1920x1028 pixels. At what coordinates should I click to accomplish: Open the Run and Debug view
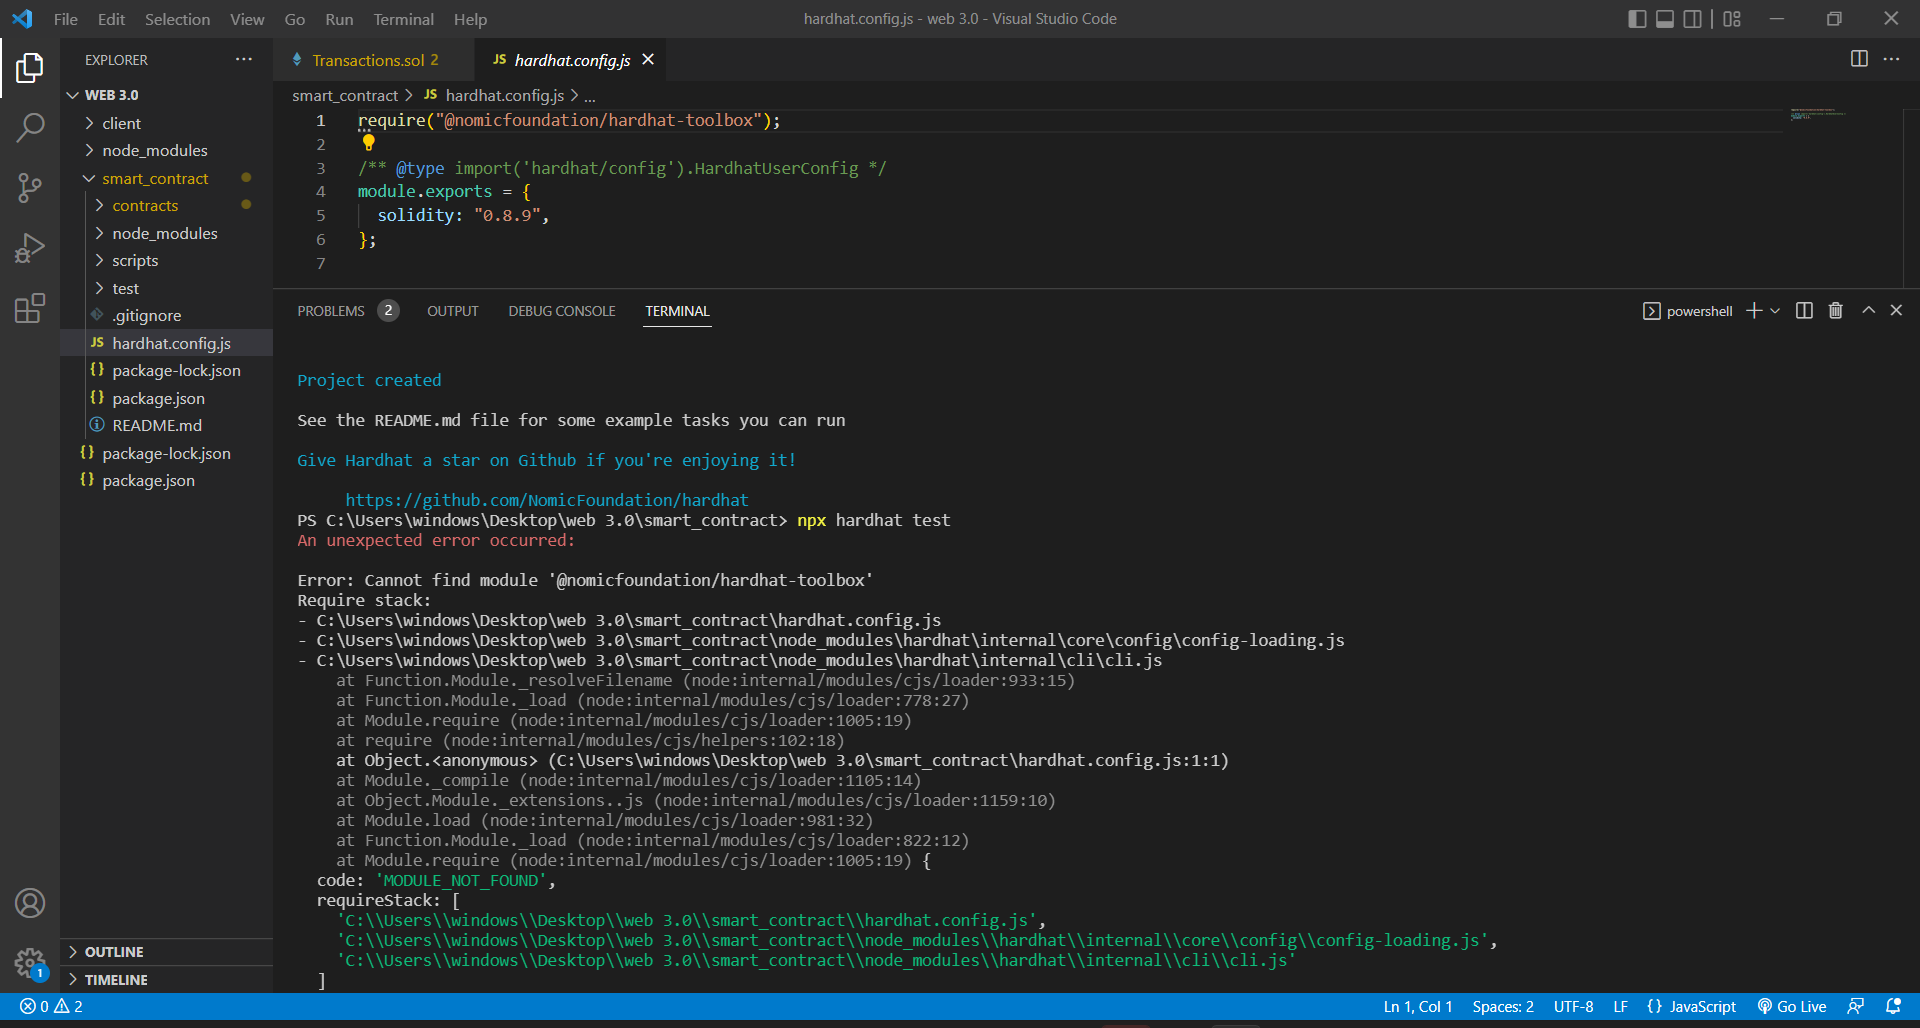point(30,248)
